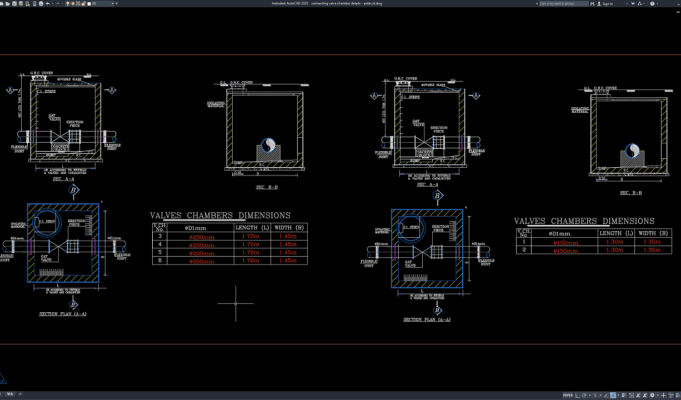Expand the Help dropdown arrow

point(657,3)
